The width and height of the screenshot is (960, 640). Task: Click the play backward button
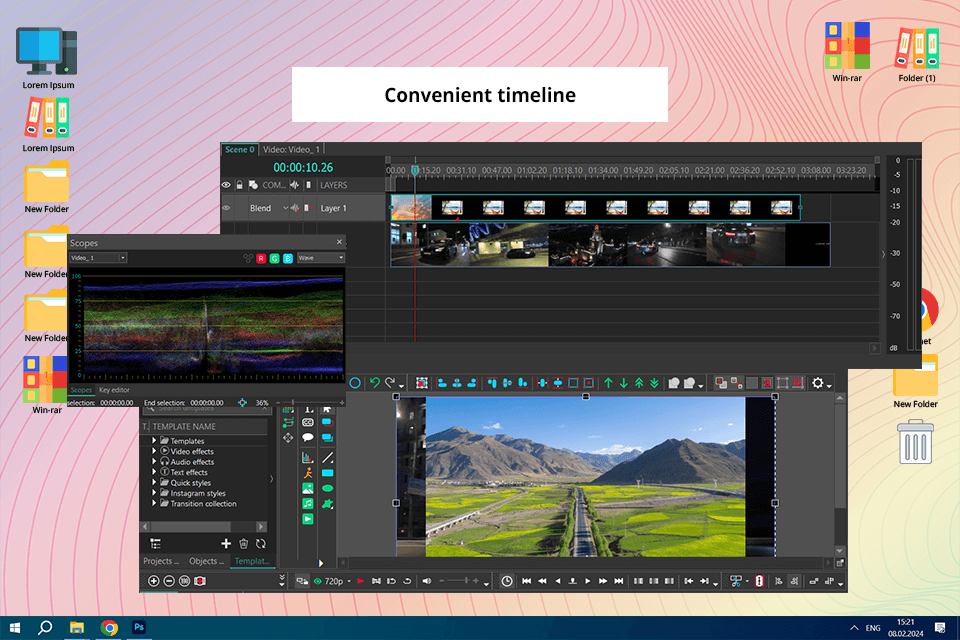point(557,581)
